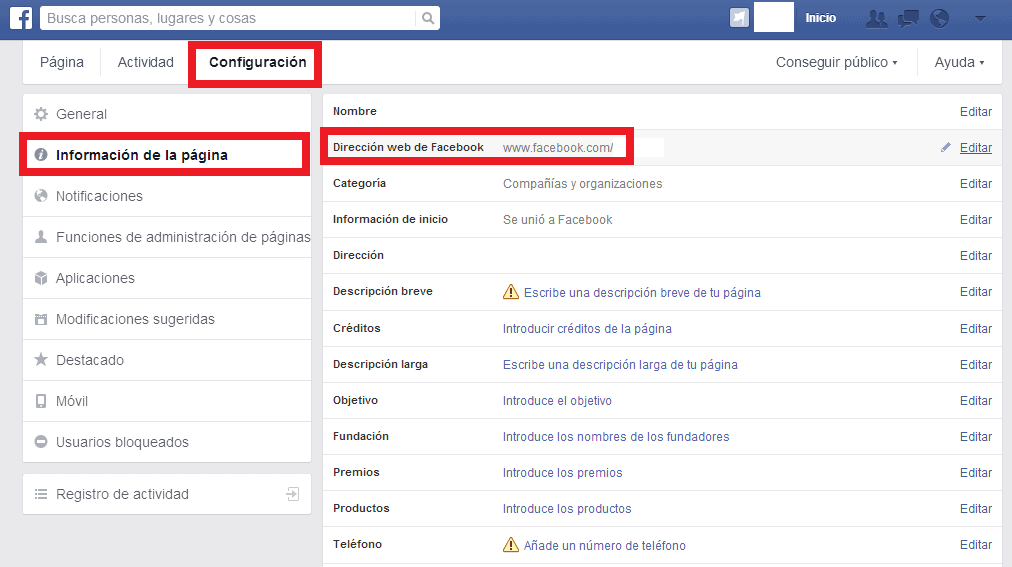Select the Configuración tab
Screen dimensions: 1012x567
click(258, 62)
